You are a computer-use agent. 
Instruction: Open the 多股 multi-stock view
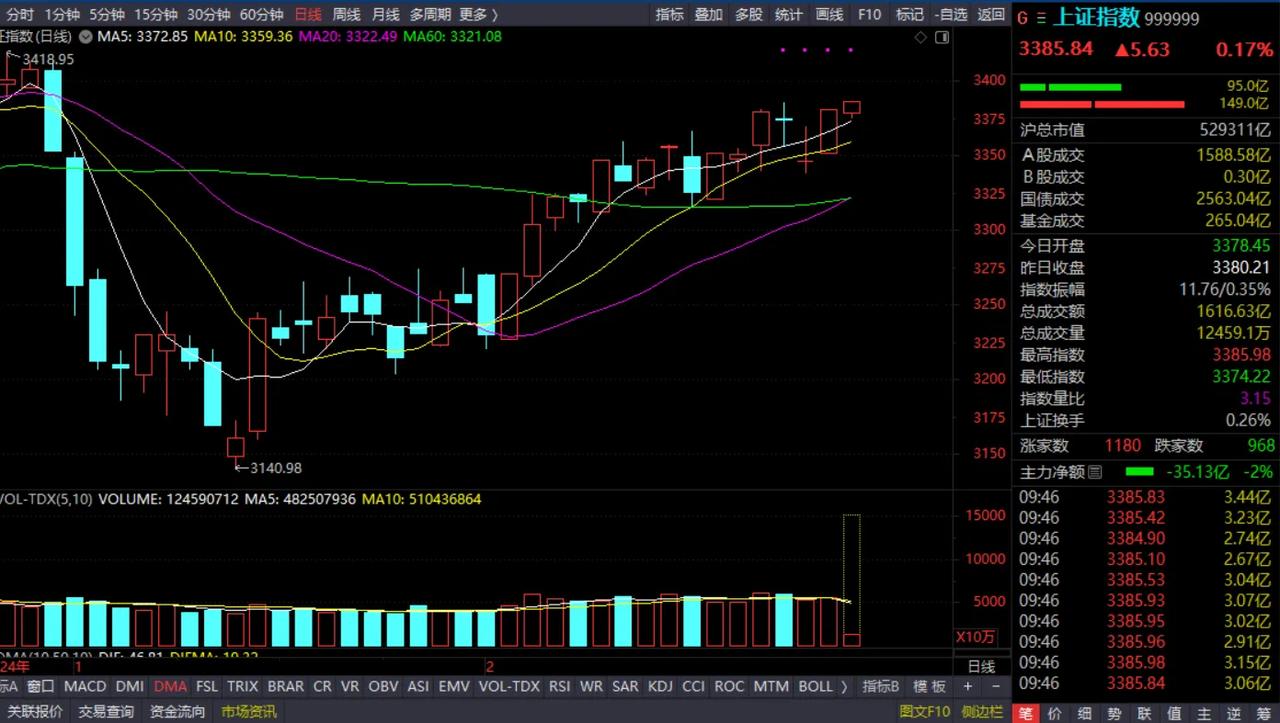coord(749,14)
